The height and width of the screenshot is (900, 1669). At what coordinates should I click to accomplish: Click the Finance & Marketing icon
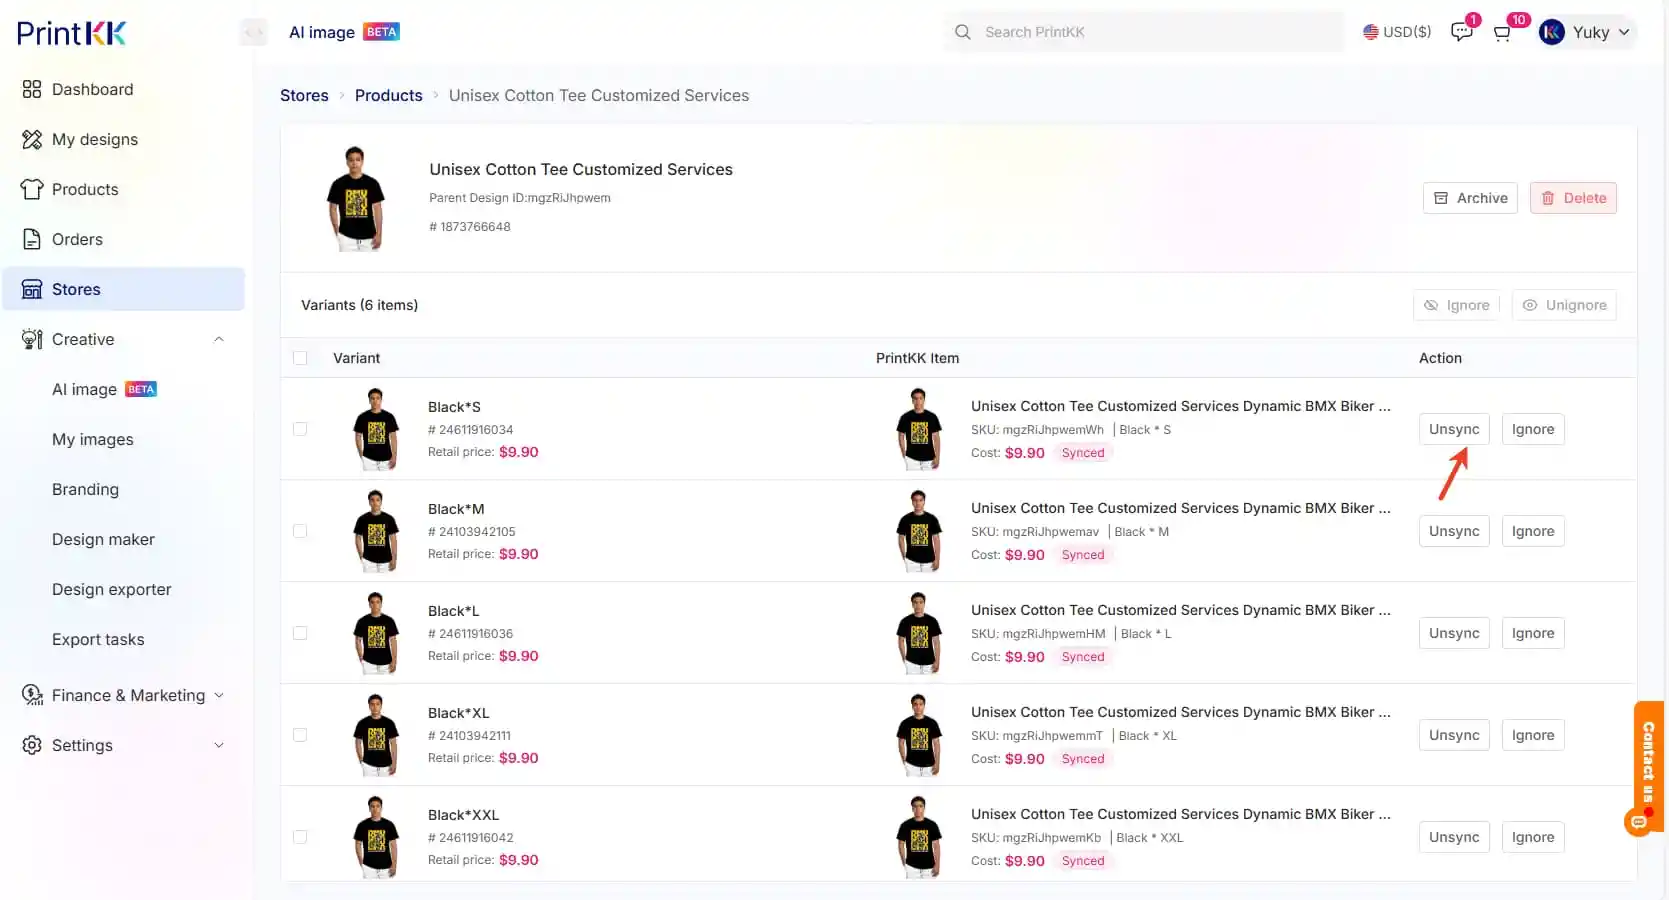click(x=32, y=695)
